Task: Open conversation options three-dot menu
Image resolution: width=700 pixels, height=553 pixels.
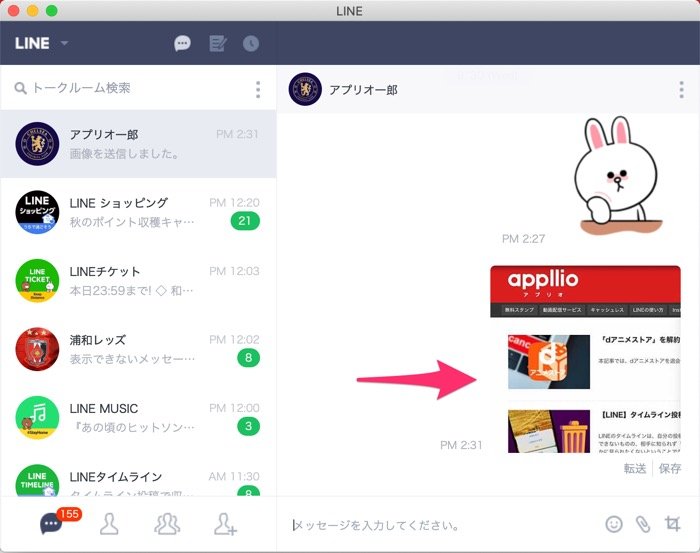Action: pyautogui.click(x=681, y=90)
